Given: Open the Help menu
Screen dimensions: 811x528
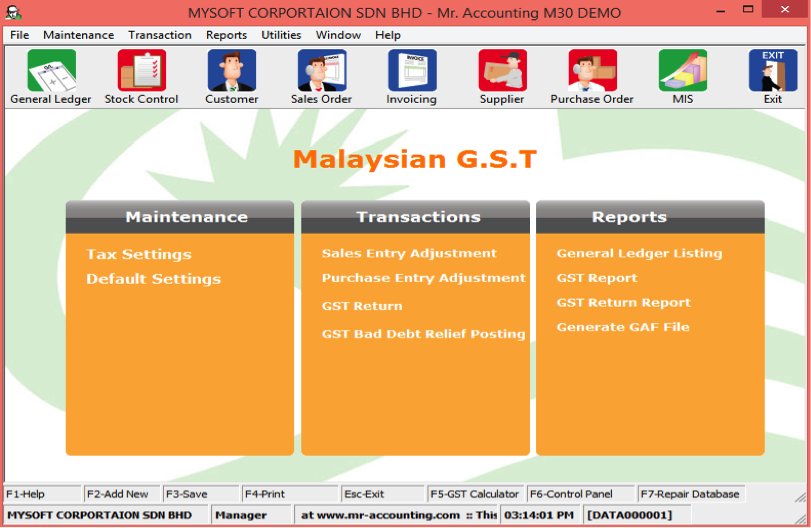Looking at the screenshot, I should click(x=388, y=35).
